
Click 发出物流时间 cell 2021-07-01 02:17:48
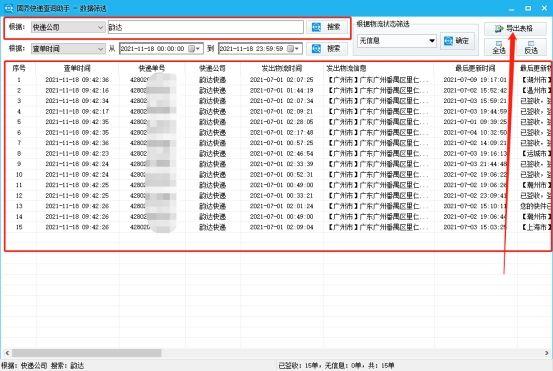(x=281, y=132)
